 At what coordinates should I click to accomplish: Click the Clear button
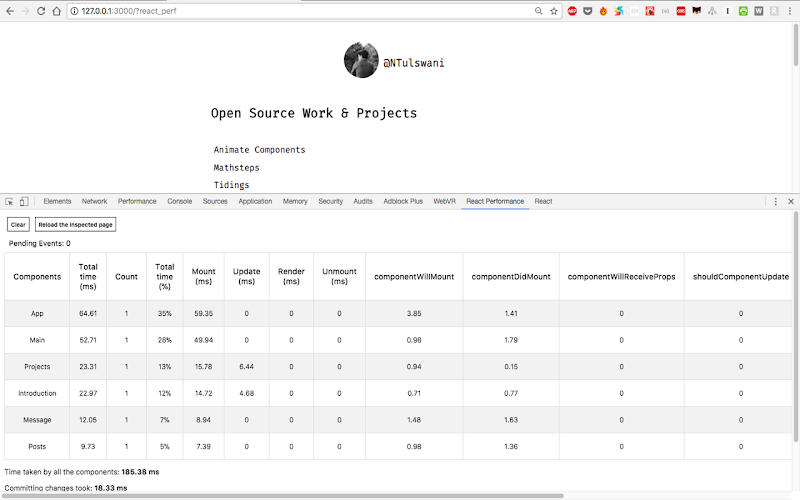coord(18,224)
